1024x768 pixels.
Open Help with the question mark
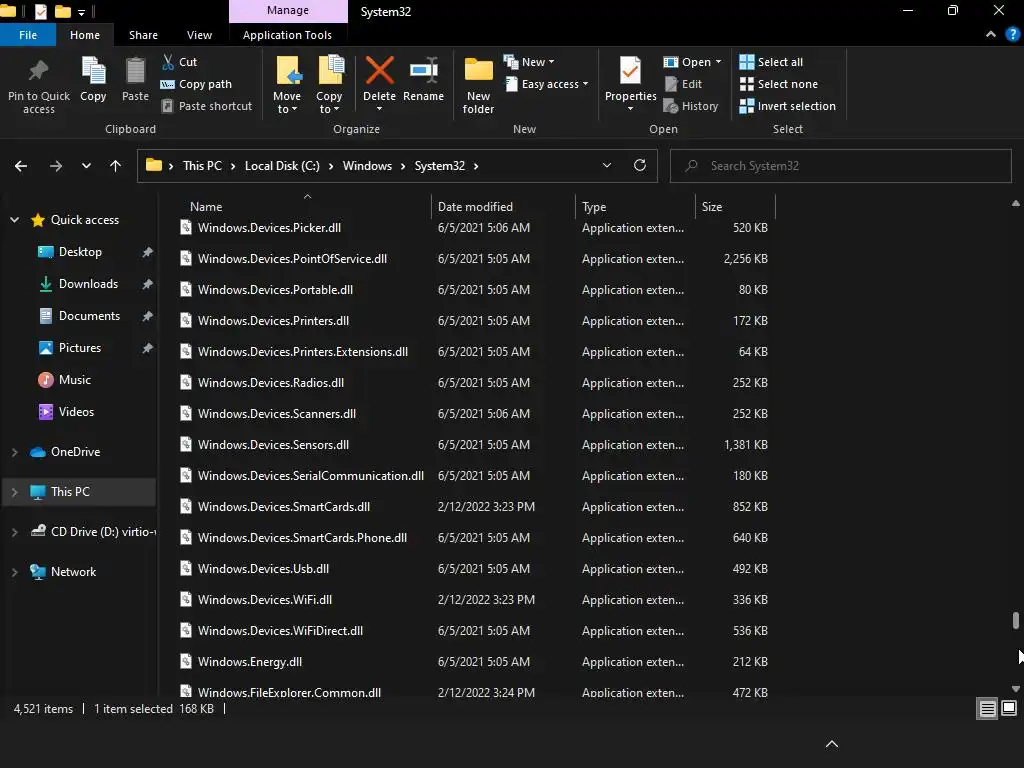point(1012,34)
